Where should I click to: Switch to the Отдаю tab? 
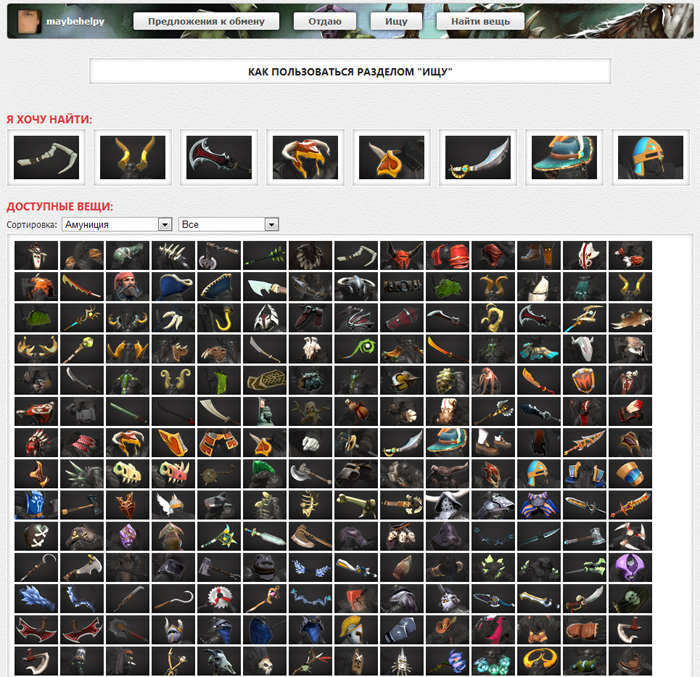click(x=325, y=21)
